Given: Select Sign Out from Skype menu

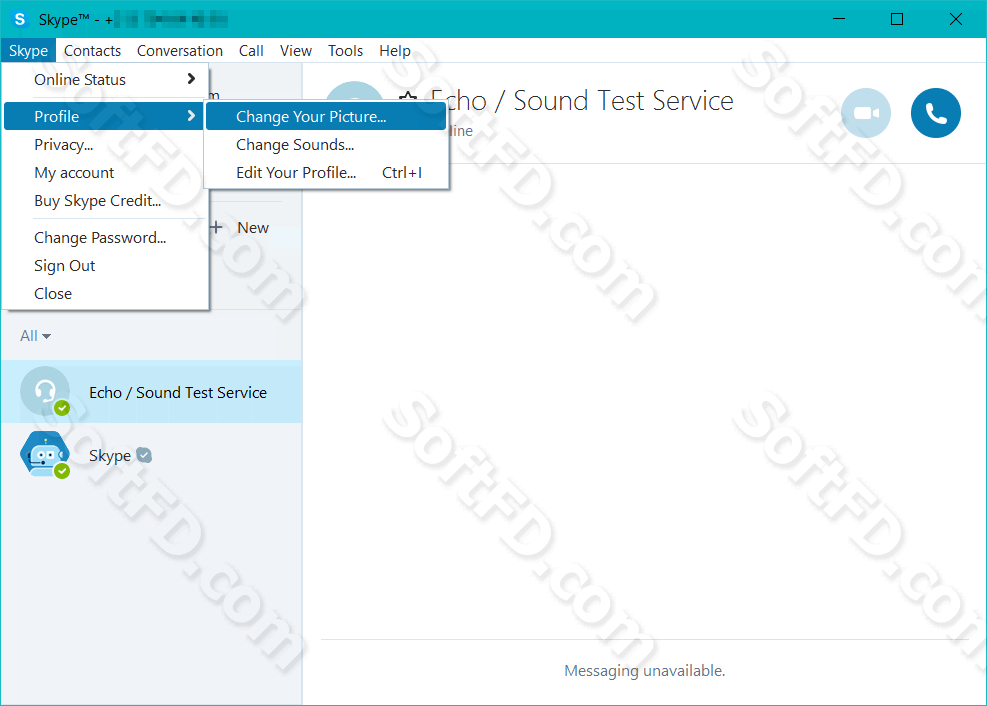Looking at the screenshot, I should [x=104, y=266].
